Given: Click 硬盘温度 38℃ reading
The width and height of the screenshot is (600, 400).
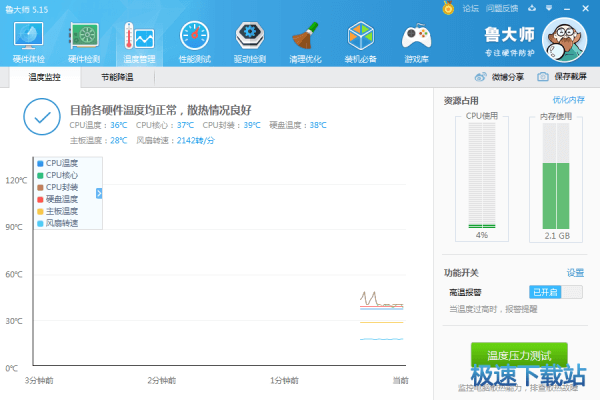Looking at the screenshot, I should click(298, 125).
